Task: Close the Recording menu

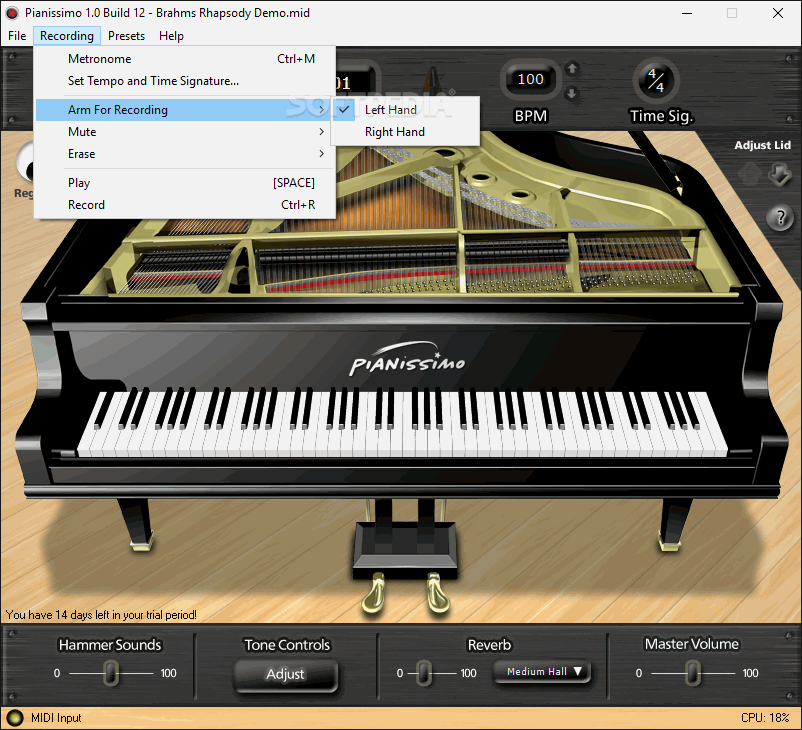Action: [x=67, y=36]
